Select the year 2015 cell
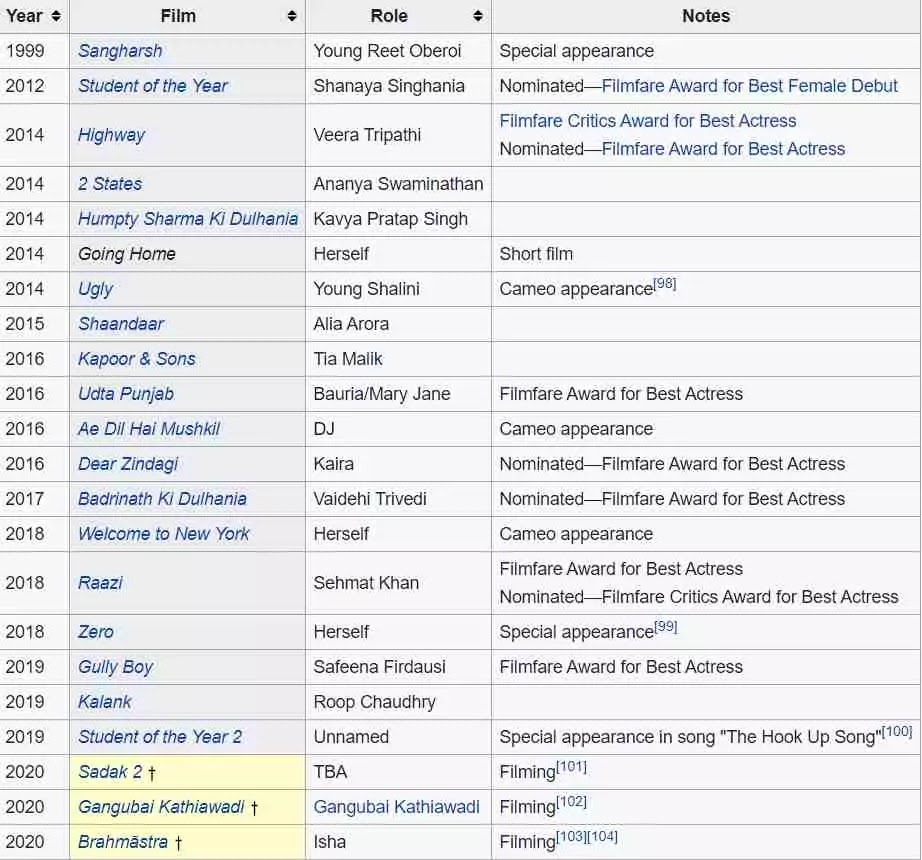The height and width of the screenshot is (860, 922). (35, 324)
